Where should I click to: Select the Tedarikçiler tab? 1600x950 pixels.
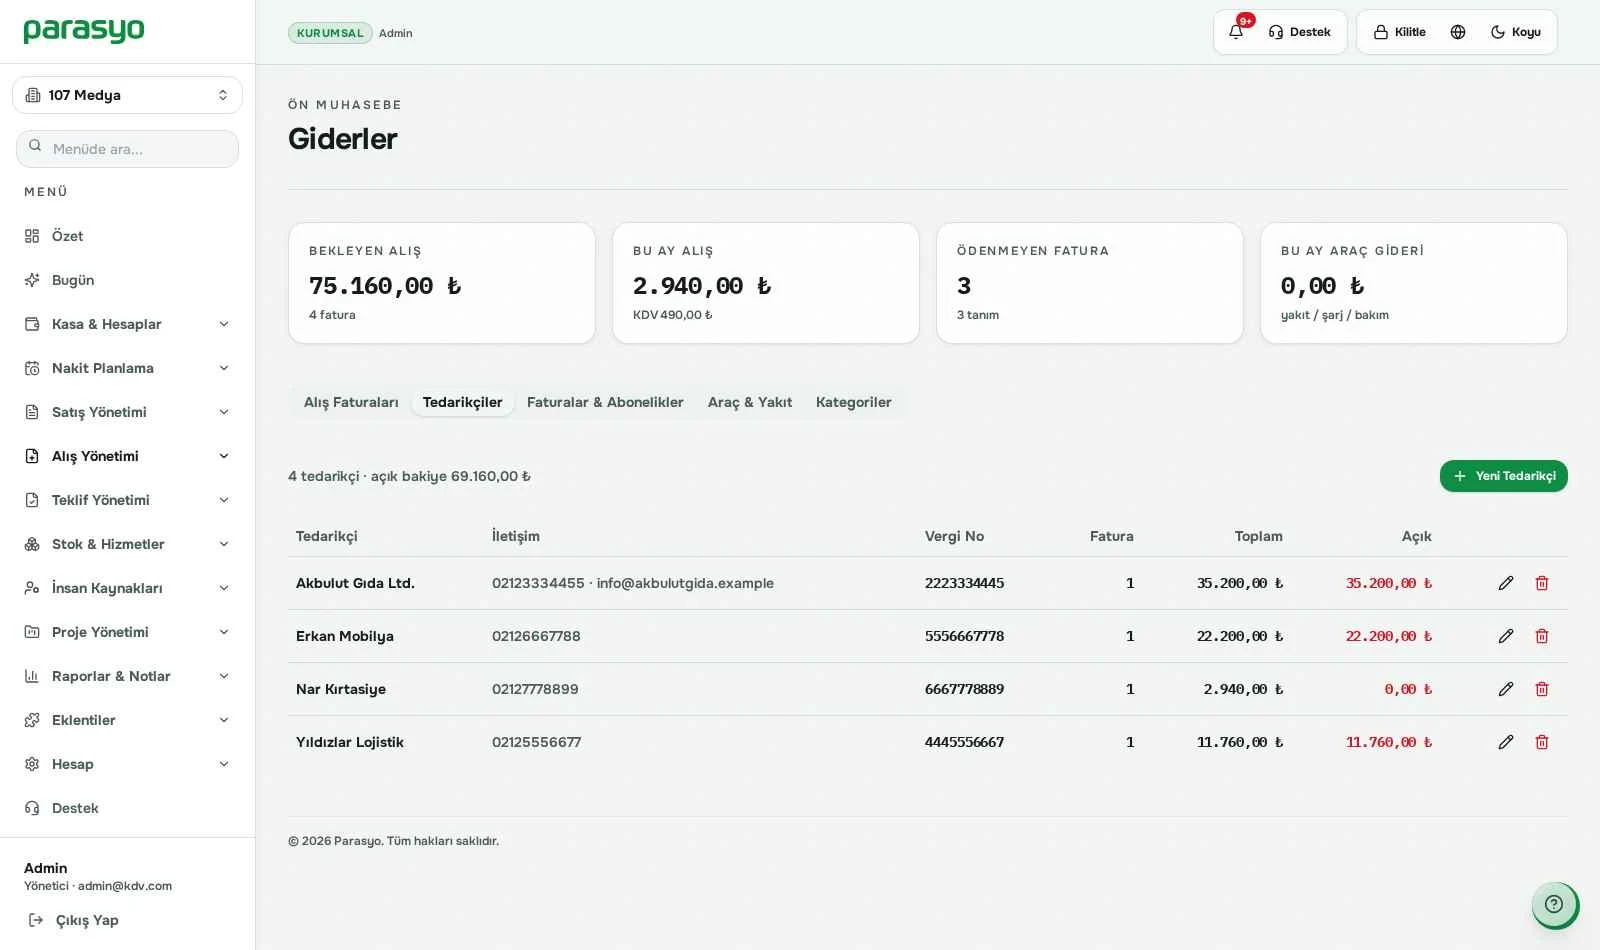462,402
